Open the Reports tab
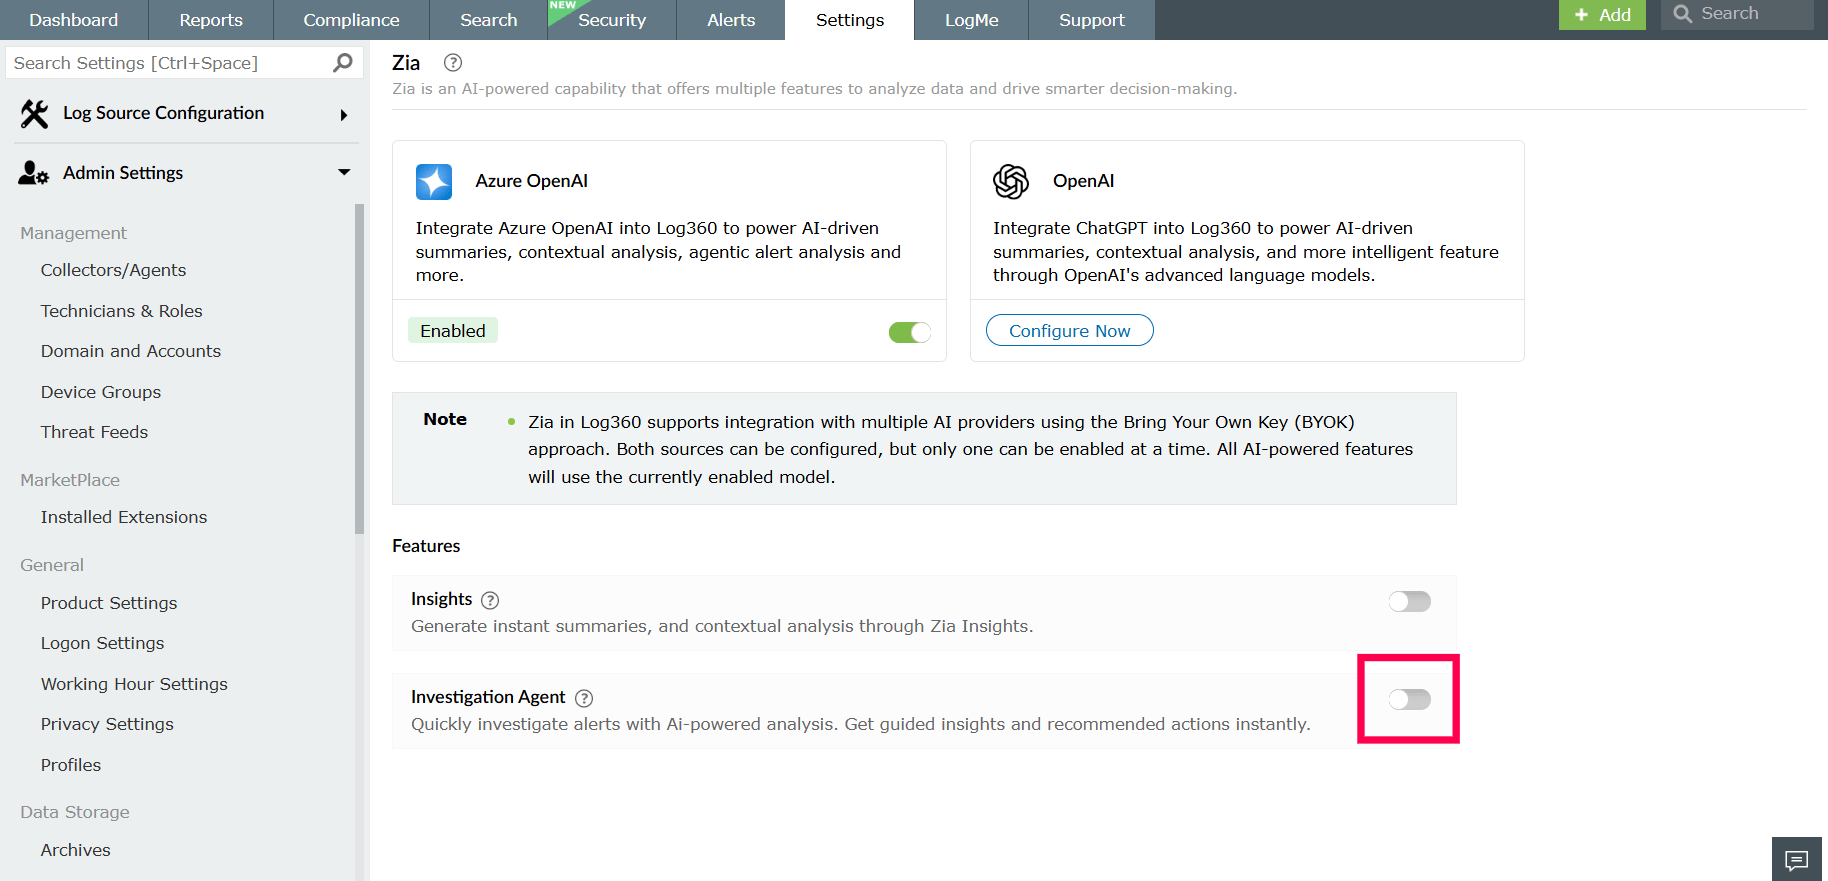 click(211, 20)
